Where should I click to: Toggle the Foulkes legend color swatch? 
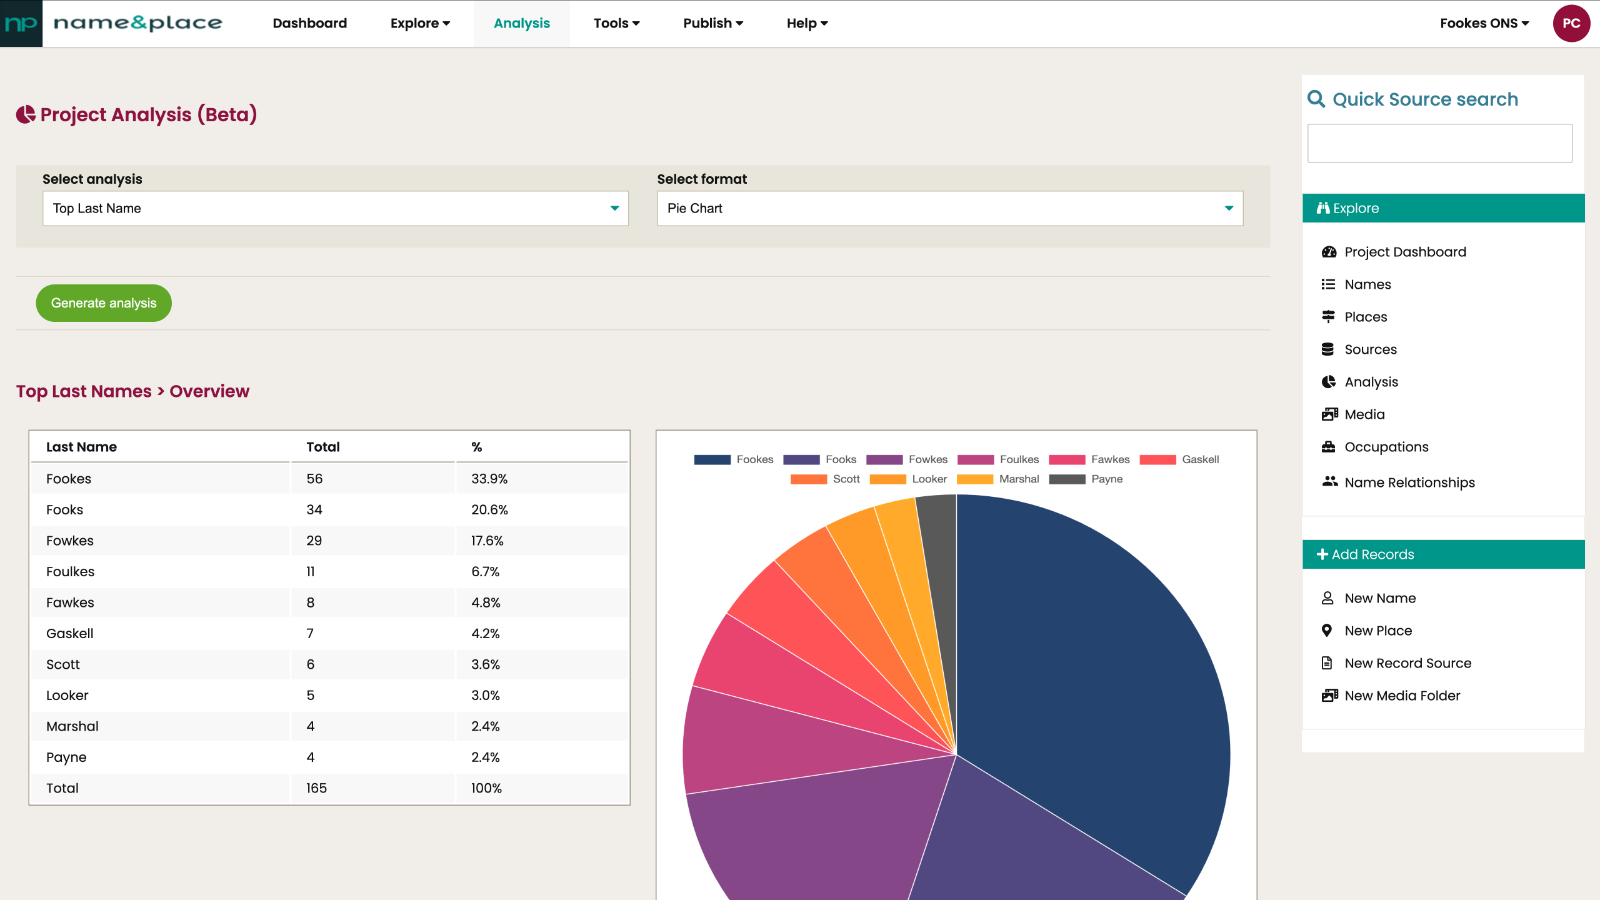(975, 460)
